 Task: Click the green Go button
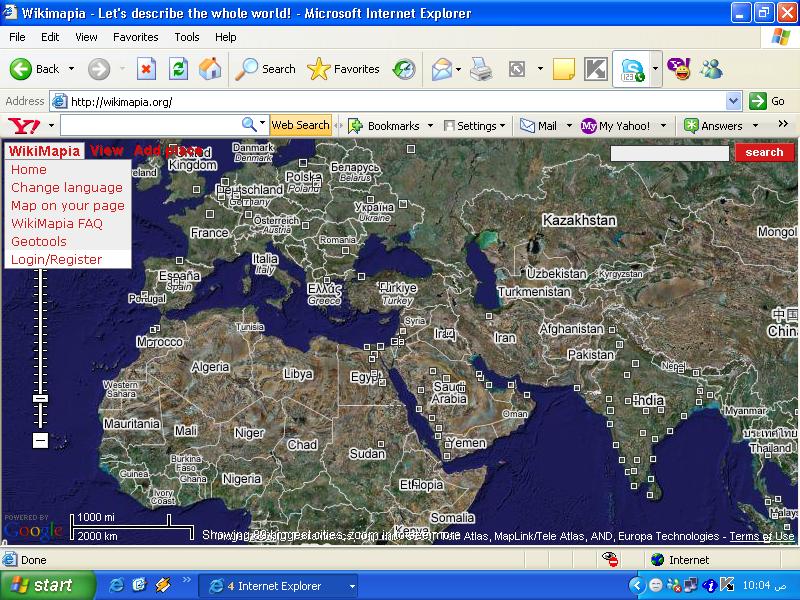tap(767, 101)
